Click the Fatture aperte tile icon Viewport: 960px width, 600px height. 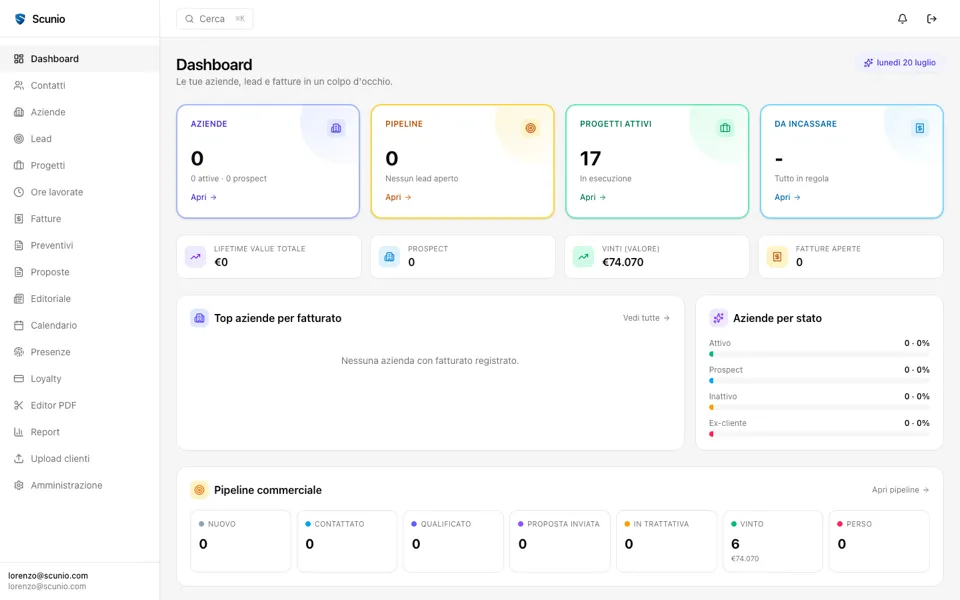(x=777, y=257)
